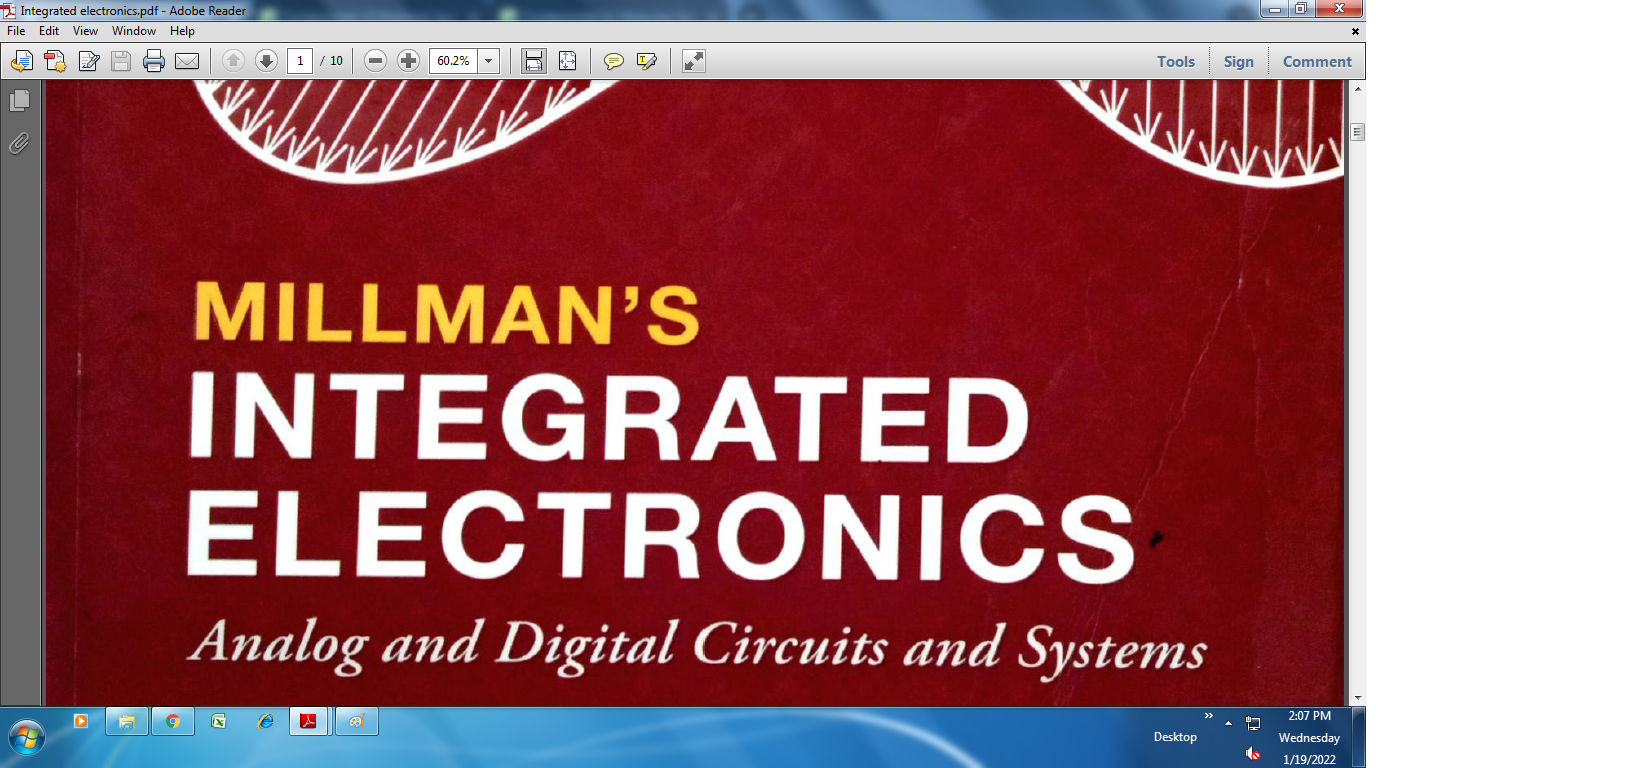This screenshot has height=768, width=1634.
Task: Click vertical scrollbar up arrow
Action: pos(1357,89)
